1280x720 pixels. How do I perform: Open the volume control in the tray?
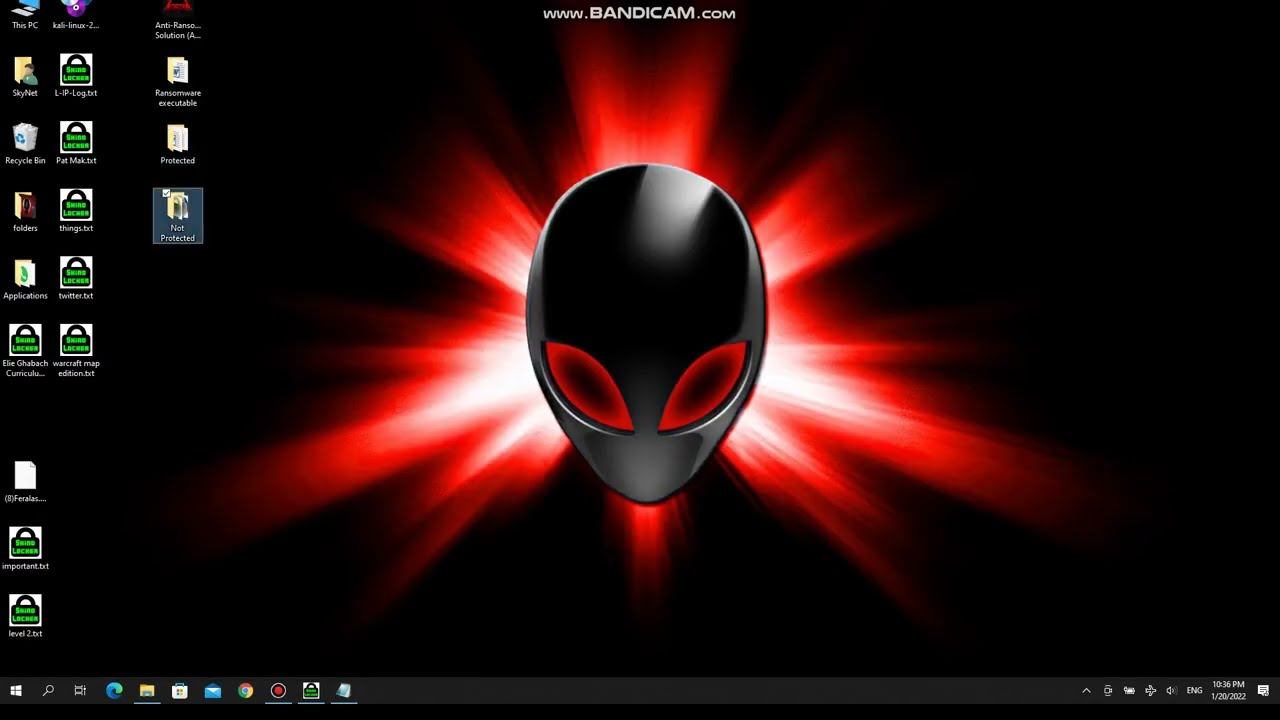(1171, 690)
